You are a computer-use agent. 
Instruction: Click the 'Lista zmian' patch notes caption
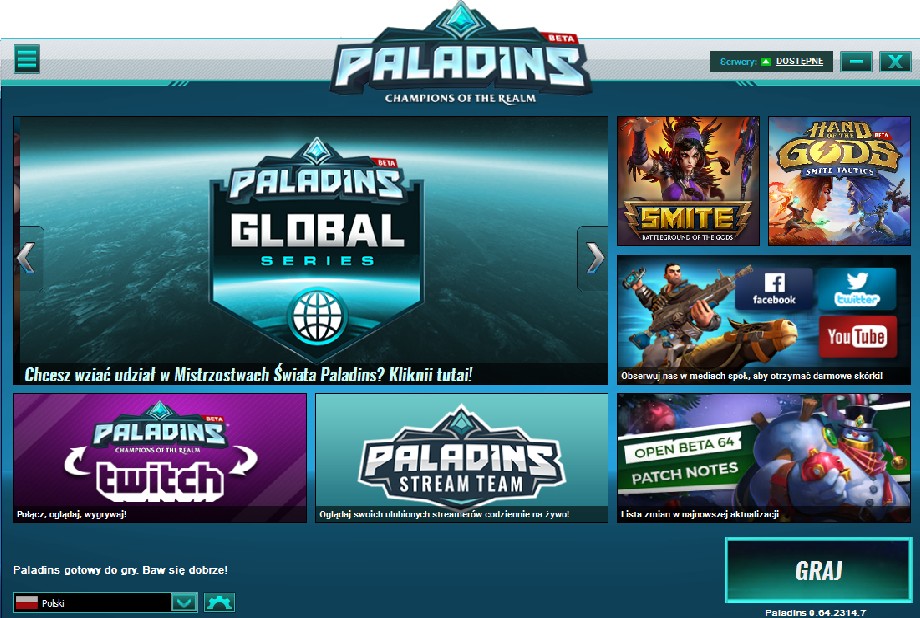tap(699, 514)
